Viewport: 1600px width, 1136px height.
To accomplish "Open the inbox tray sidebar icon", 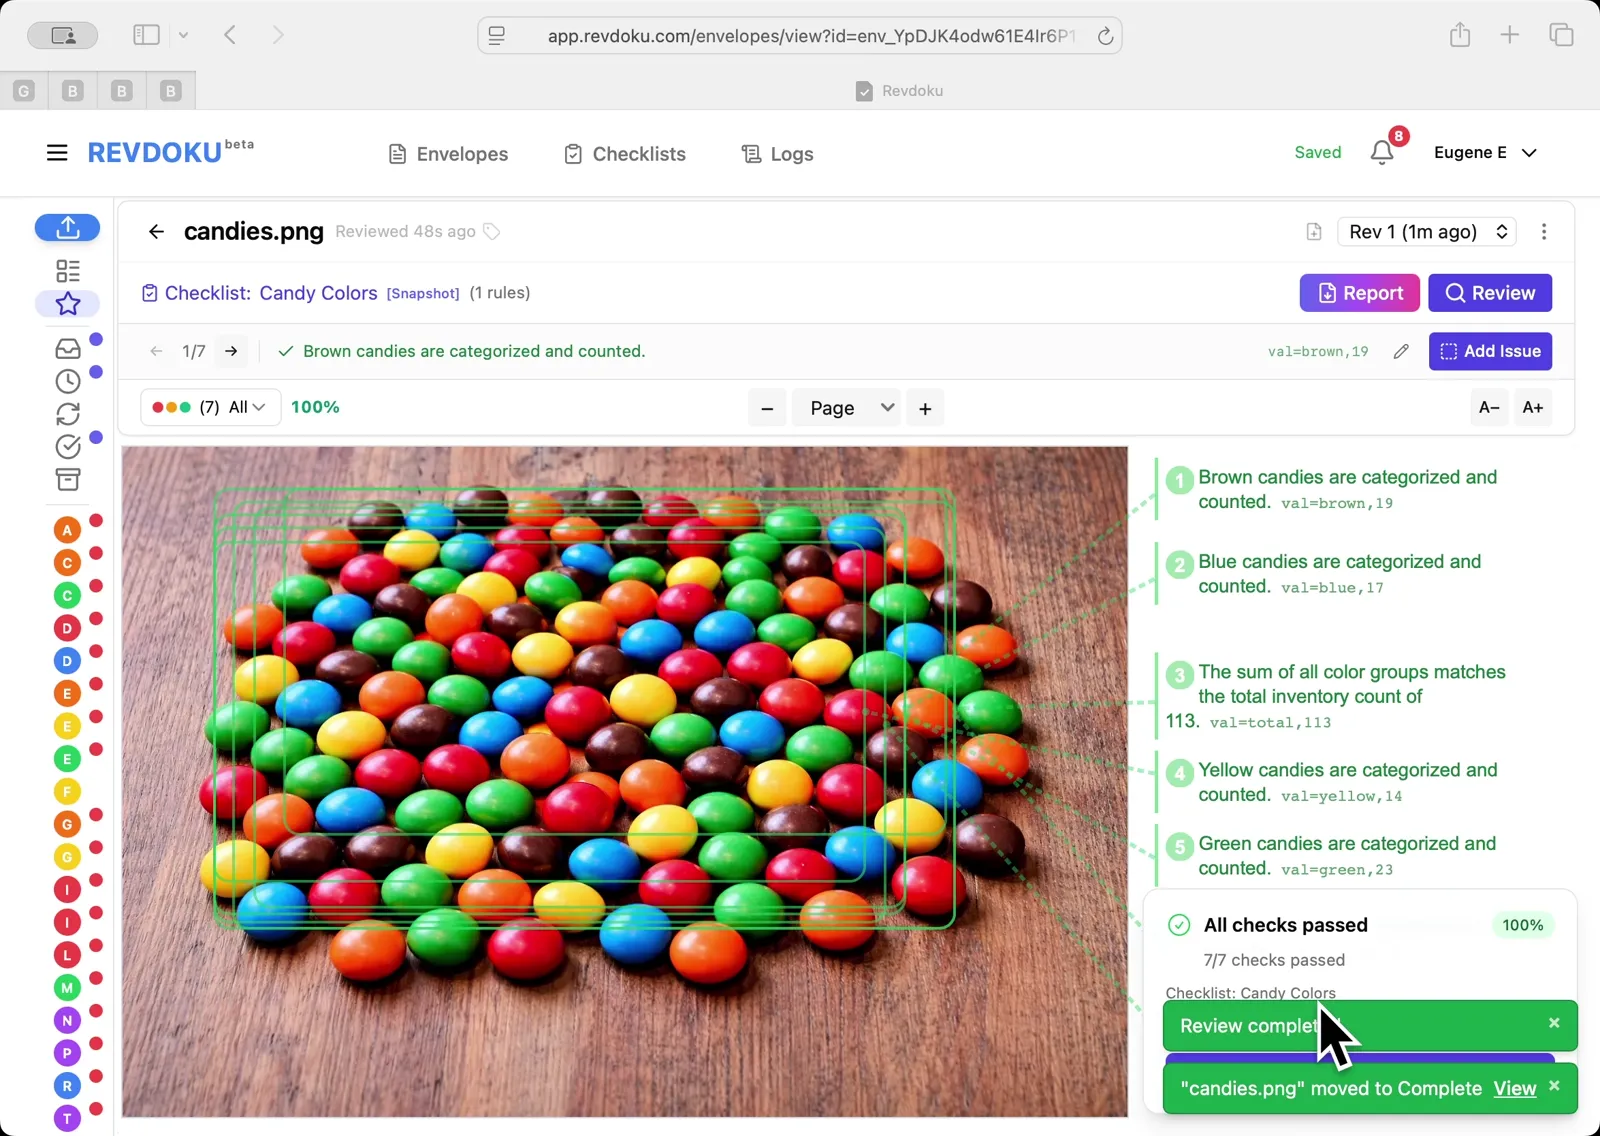I will pyautogui.click(x=67, y=349).
